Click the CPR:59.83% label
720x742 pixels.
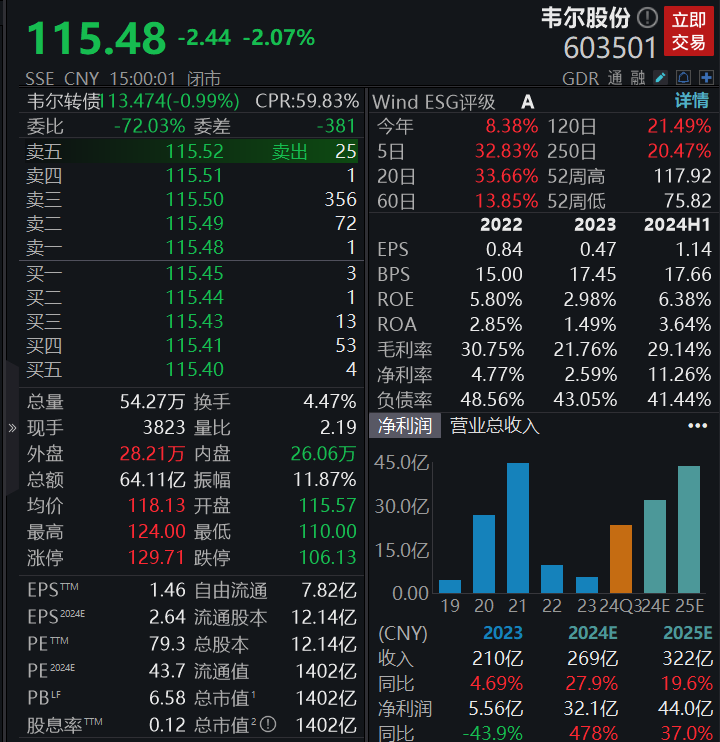coord(307,101)
